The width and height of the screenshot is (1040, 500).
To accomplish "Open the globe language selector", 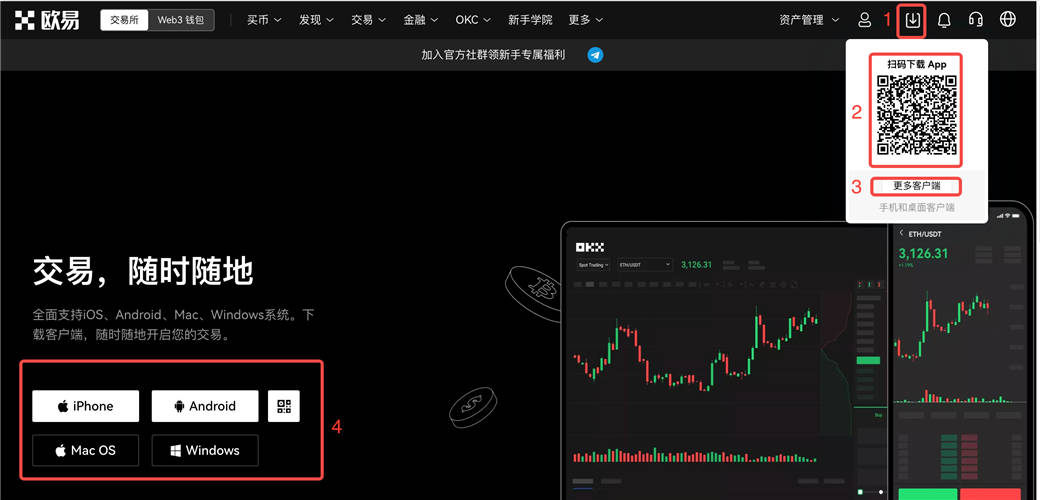I will click(1007, 20).
